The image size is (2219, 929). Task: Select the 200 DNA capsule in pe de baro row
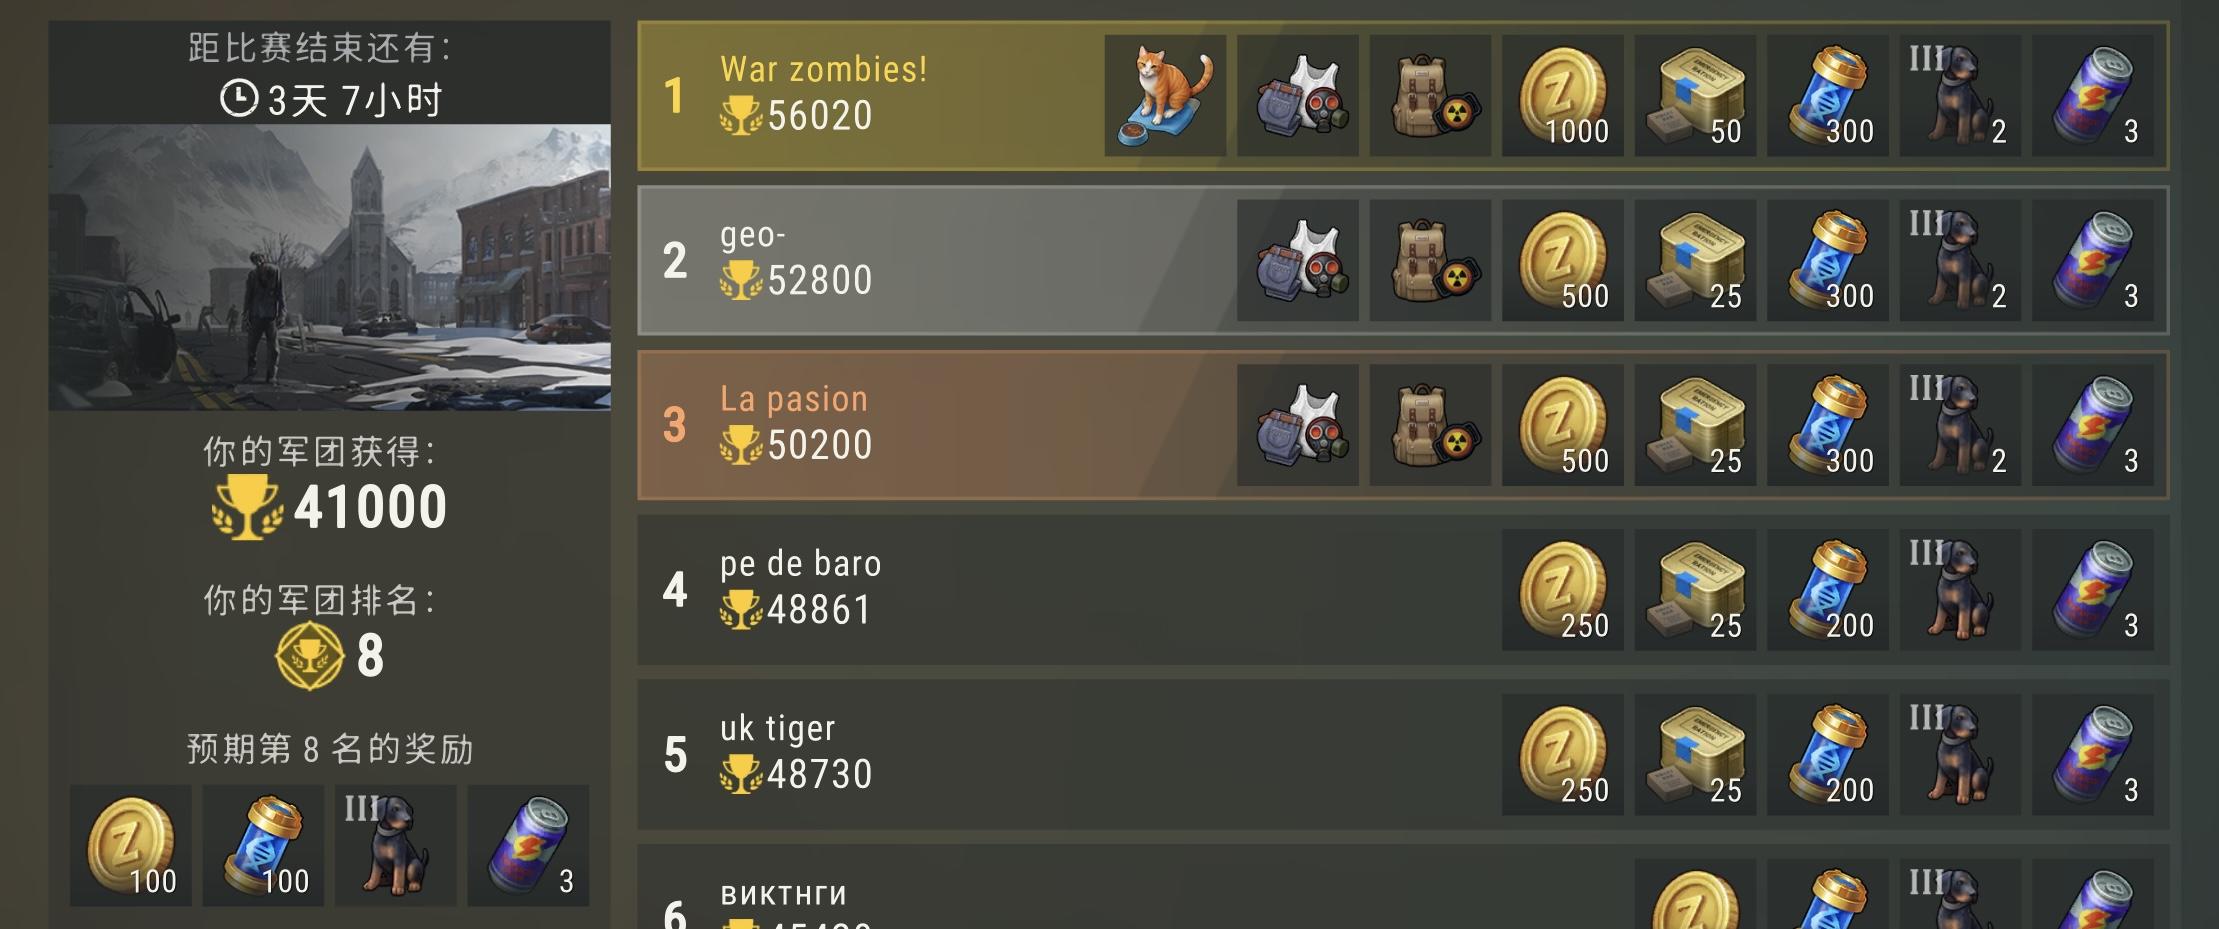coord(1827,590)
